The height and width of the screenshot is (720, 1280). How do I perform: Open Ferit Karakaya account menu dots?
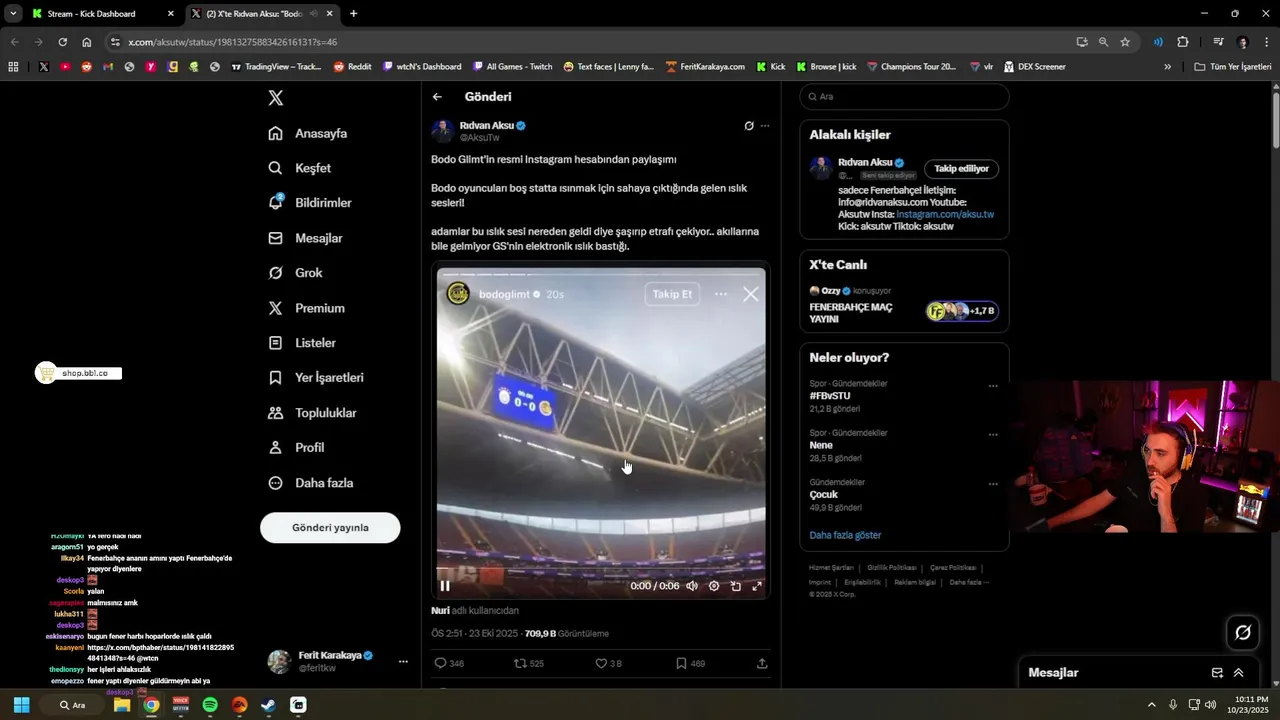(x=403, y=662)
